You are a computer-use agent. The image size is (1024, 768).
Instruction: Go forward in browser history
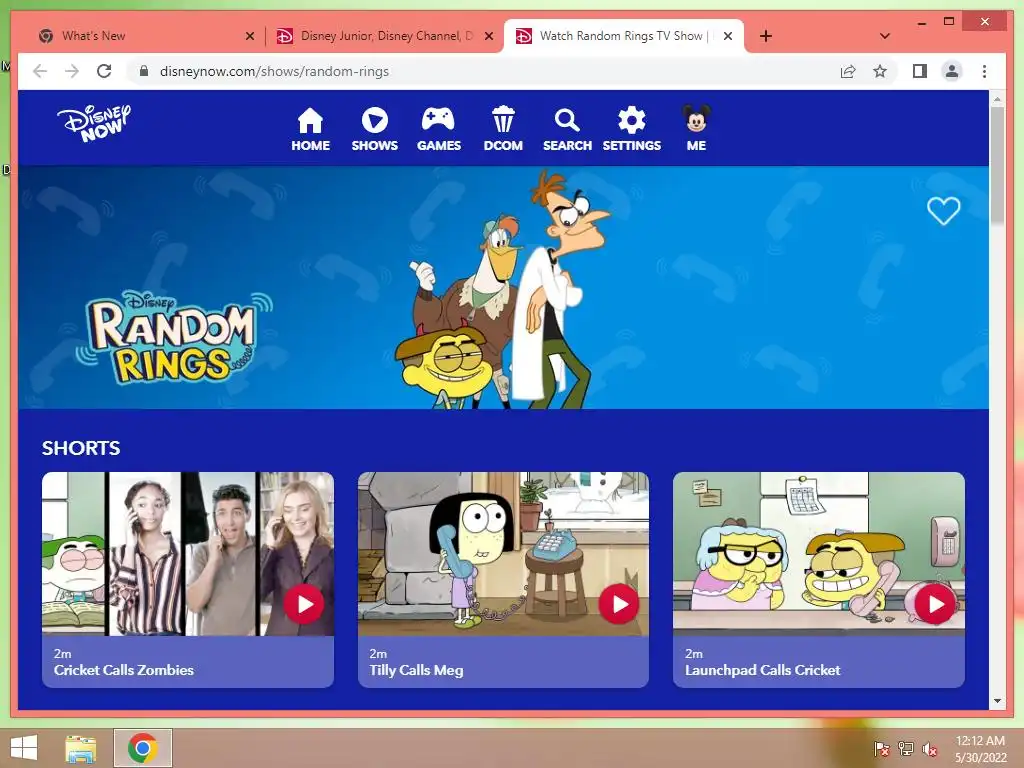click(x=72, y=71)
